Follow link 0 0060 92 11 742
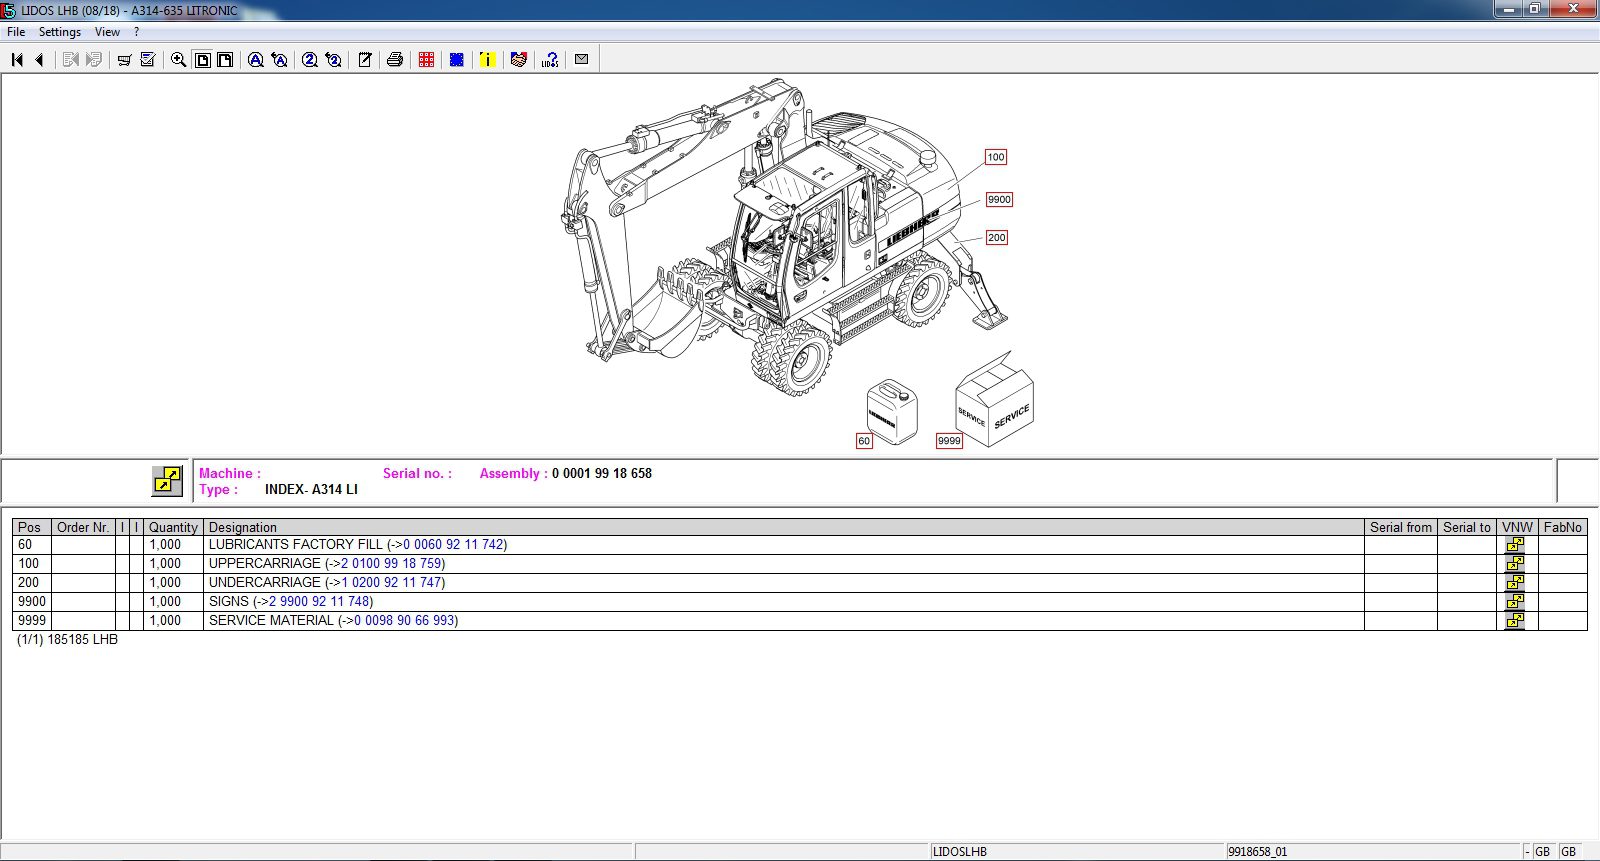This screenshot has width=1600, height=861. [x=453, y=545]
